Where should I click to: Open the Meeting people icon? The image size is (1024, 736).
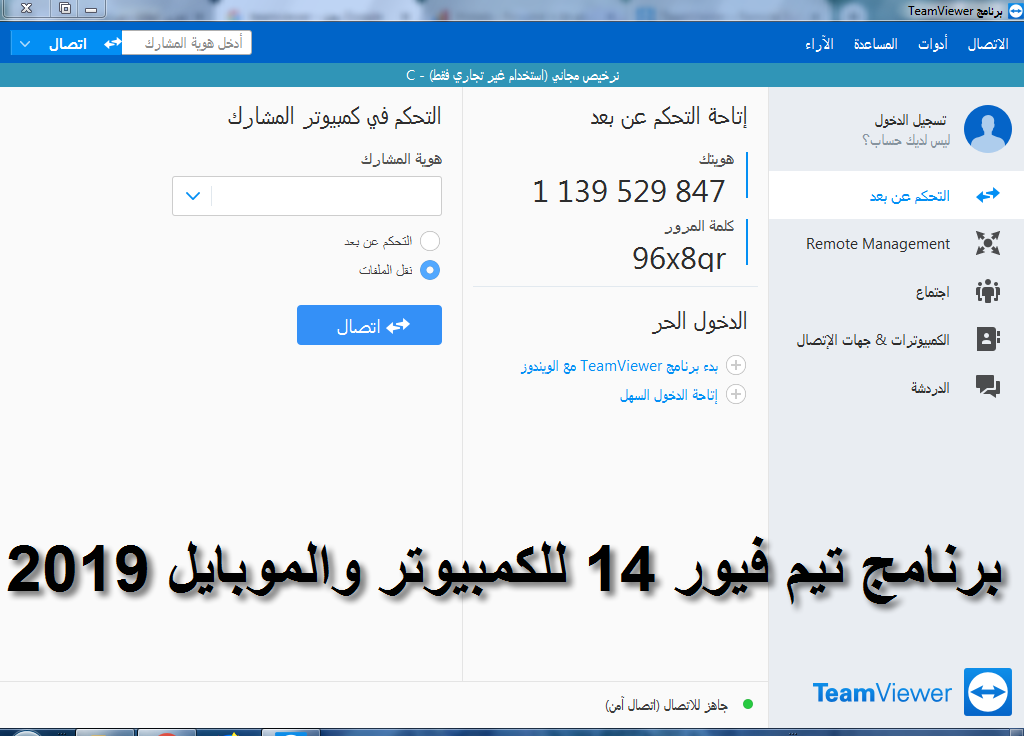[x=988, y=292]
